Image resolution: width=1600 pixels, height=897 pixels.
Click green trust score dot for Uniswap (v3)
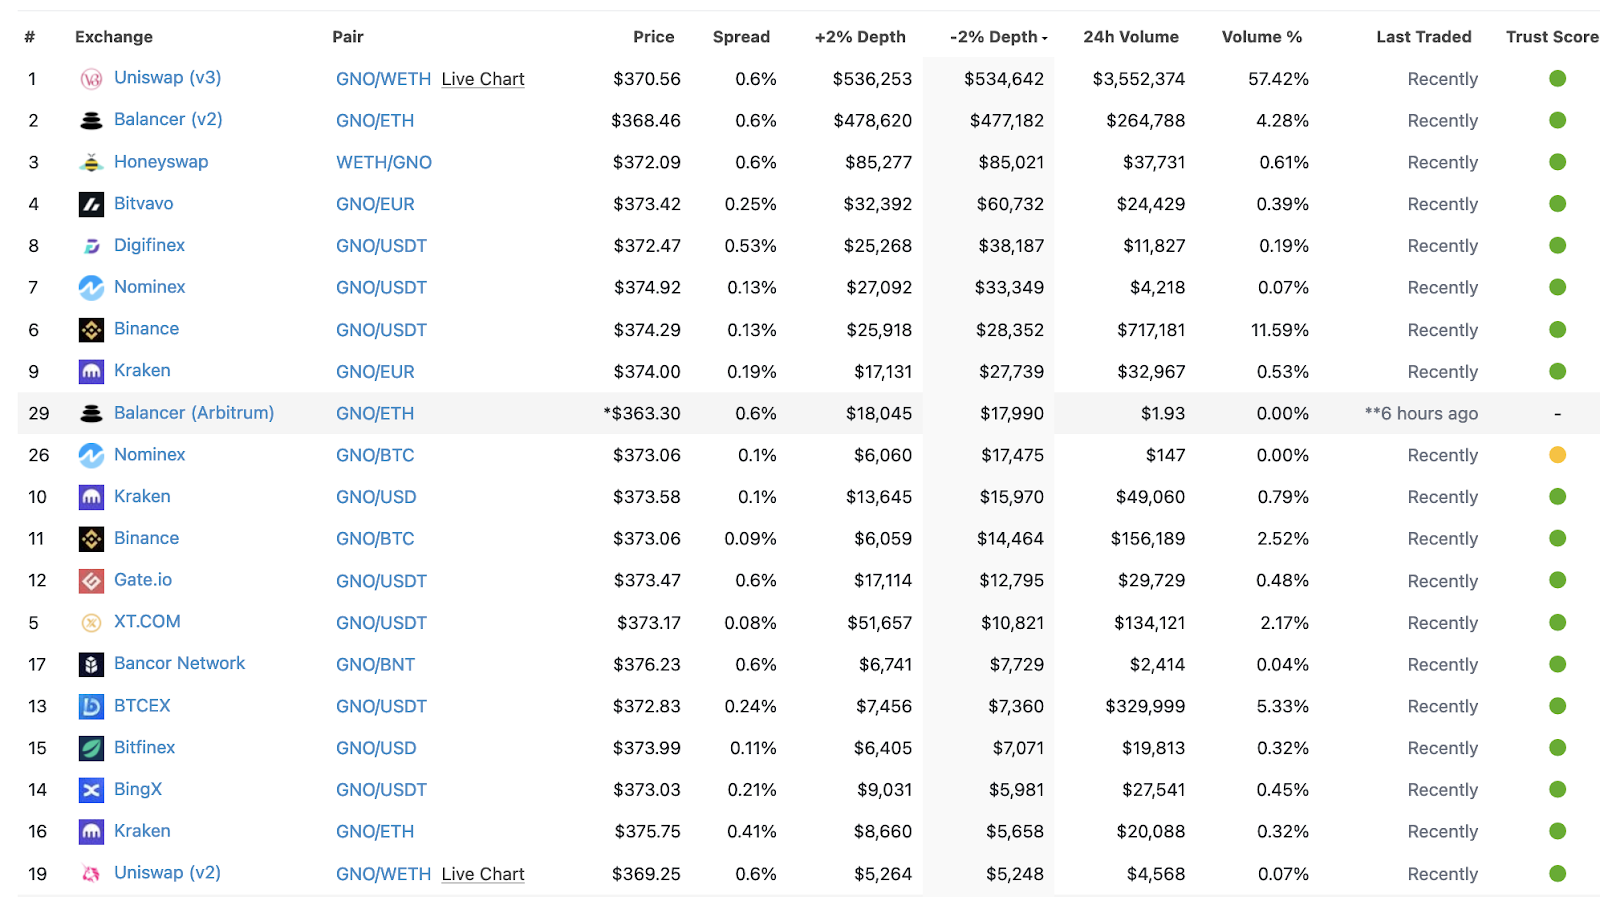tap(1557, 79)
